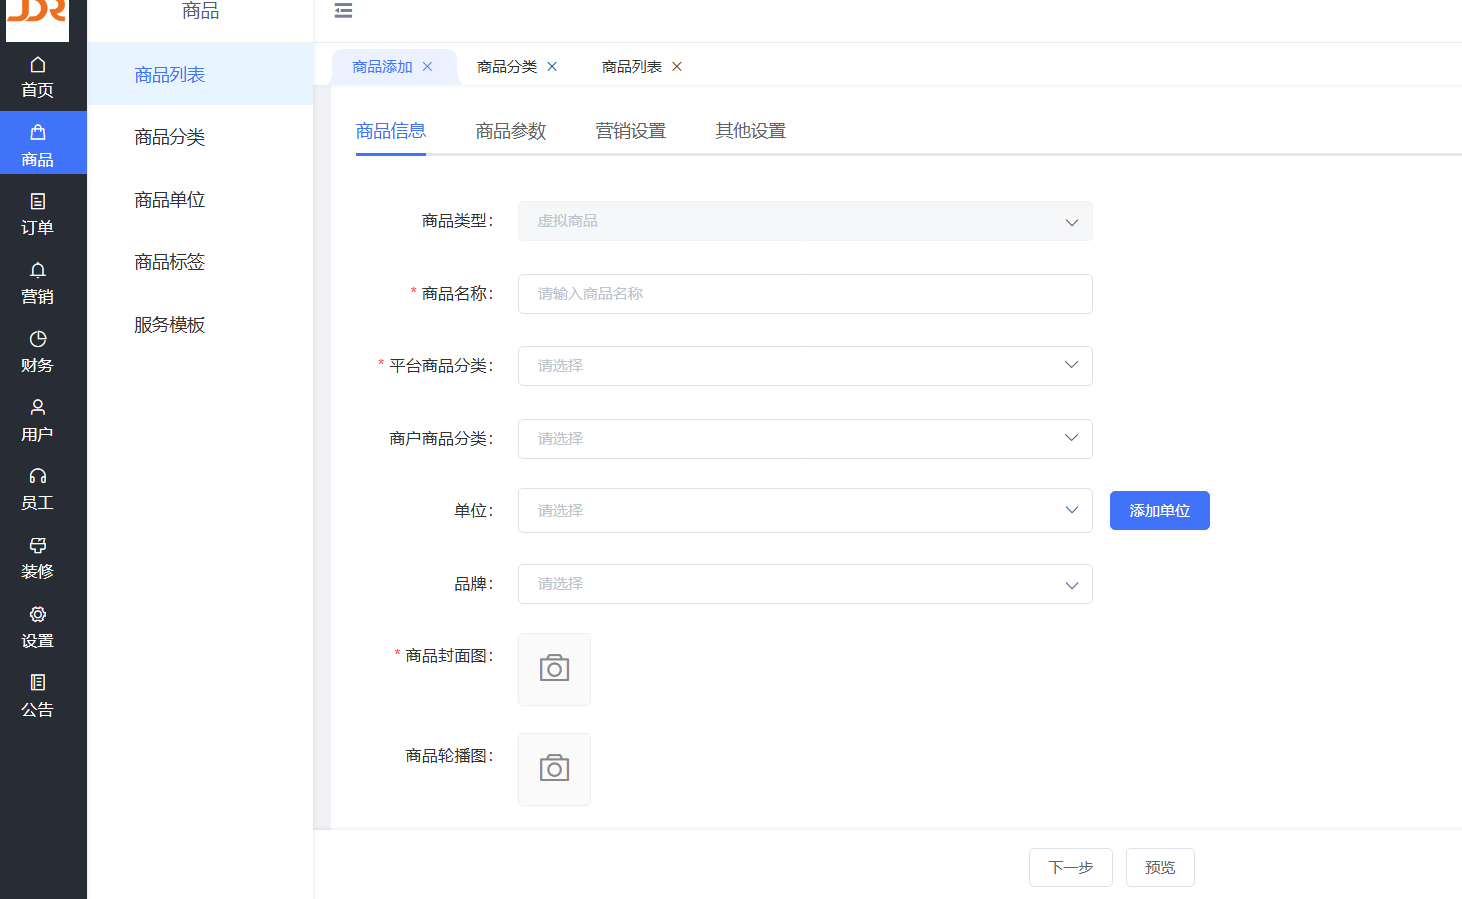
Task: Open the 单位 unit dropdown
Action: coord(805,511)
